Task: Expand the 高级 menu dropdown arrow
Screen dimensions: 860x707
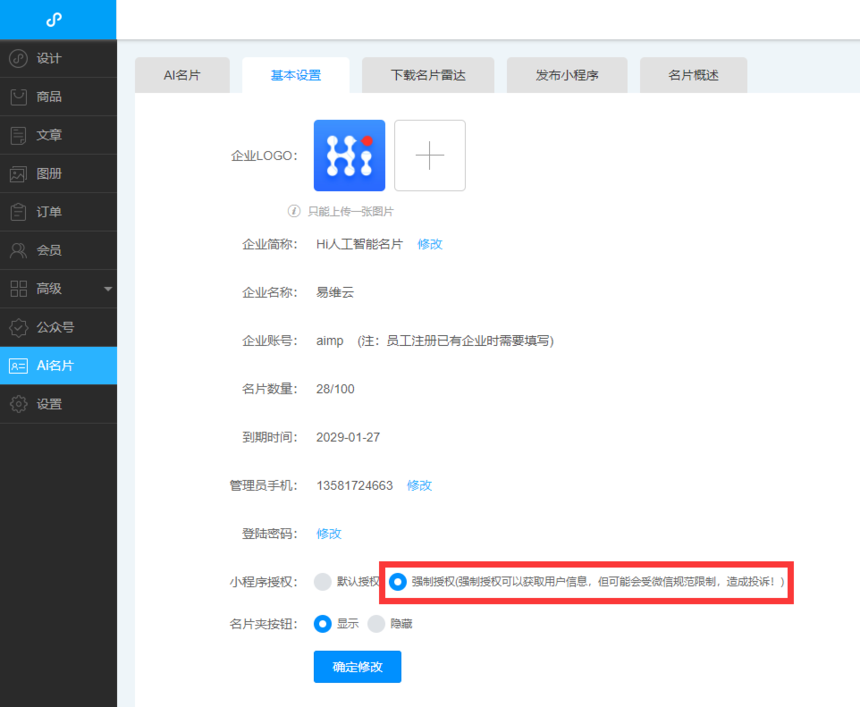Action: pos(108,289)
